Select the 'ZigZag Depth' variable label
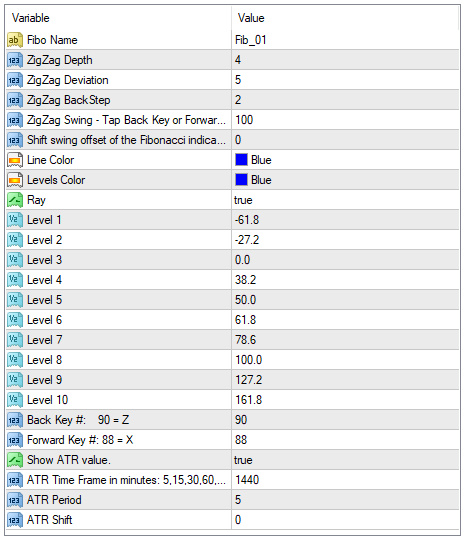466x540 pixels. pyautogui.click(x=60, y=60)
